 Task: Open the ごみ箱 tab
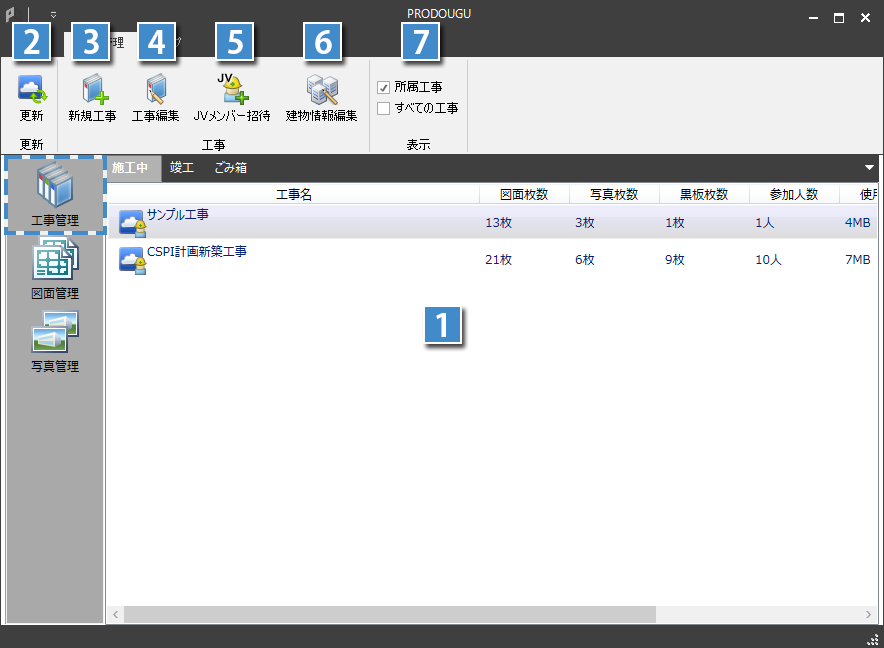tap(230, 168)
